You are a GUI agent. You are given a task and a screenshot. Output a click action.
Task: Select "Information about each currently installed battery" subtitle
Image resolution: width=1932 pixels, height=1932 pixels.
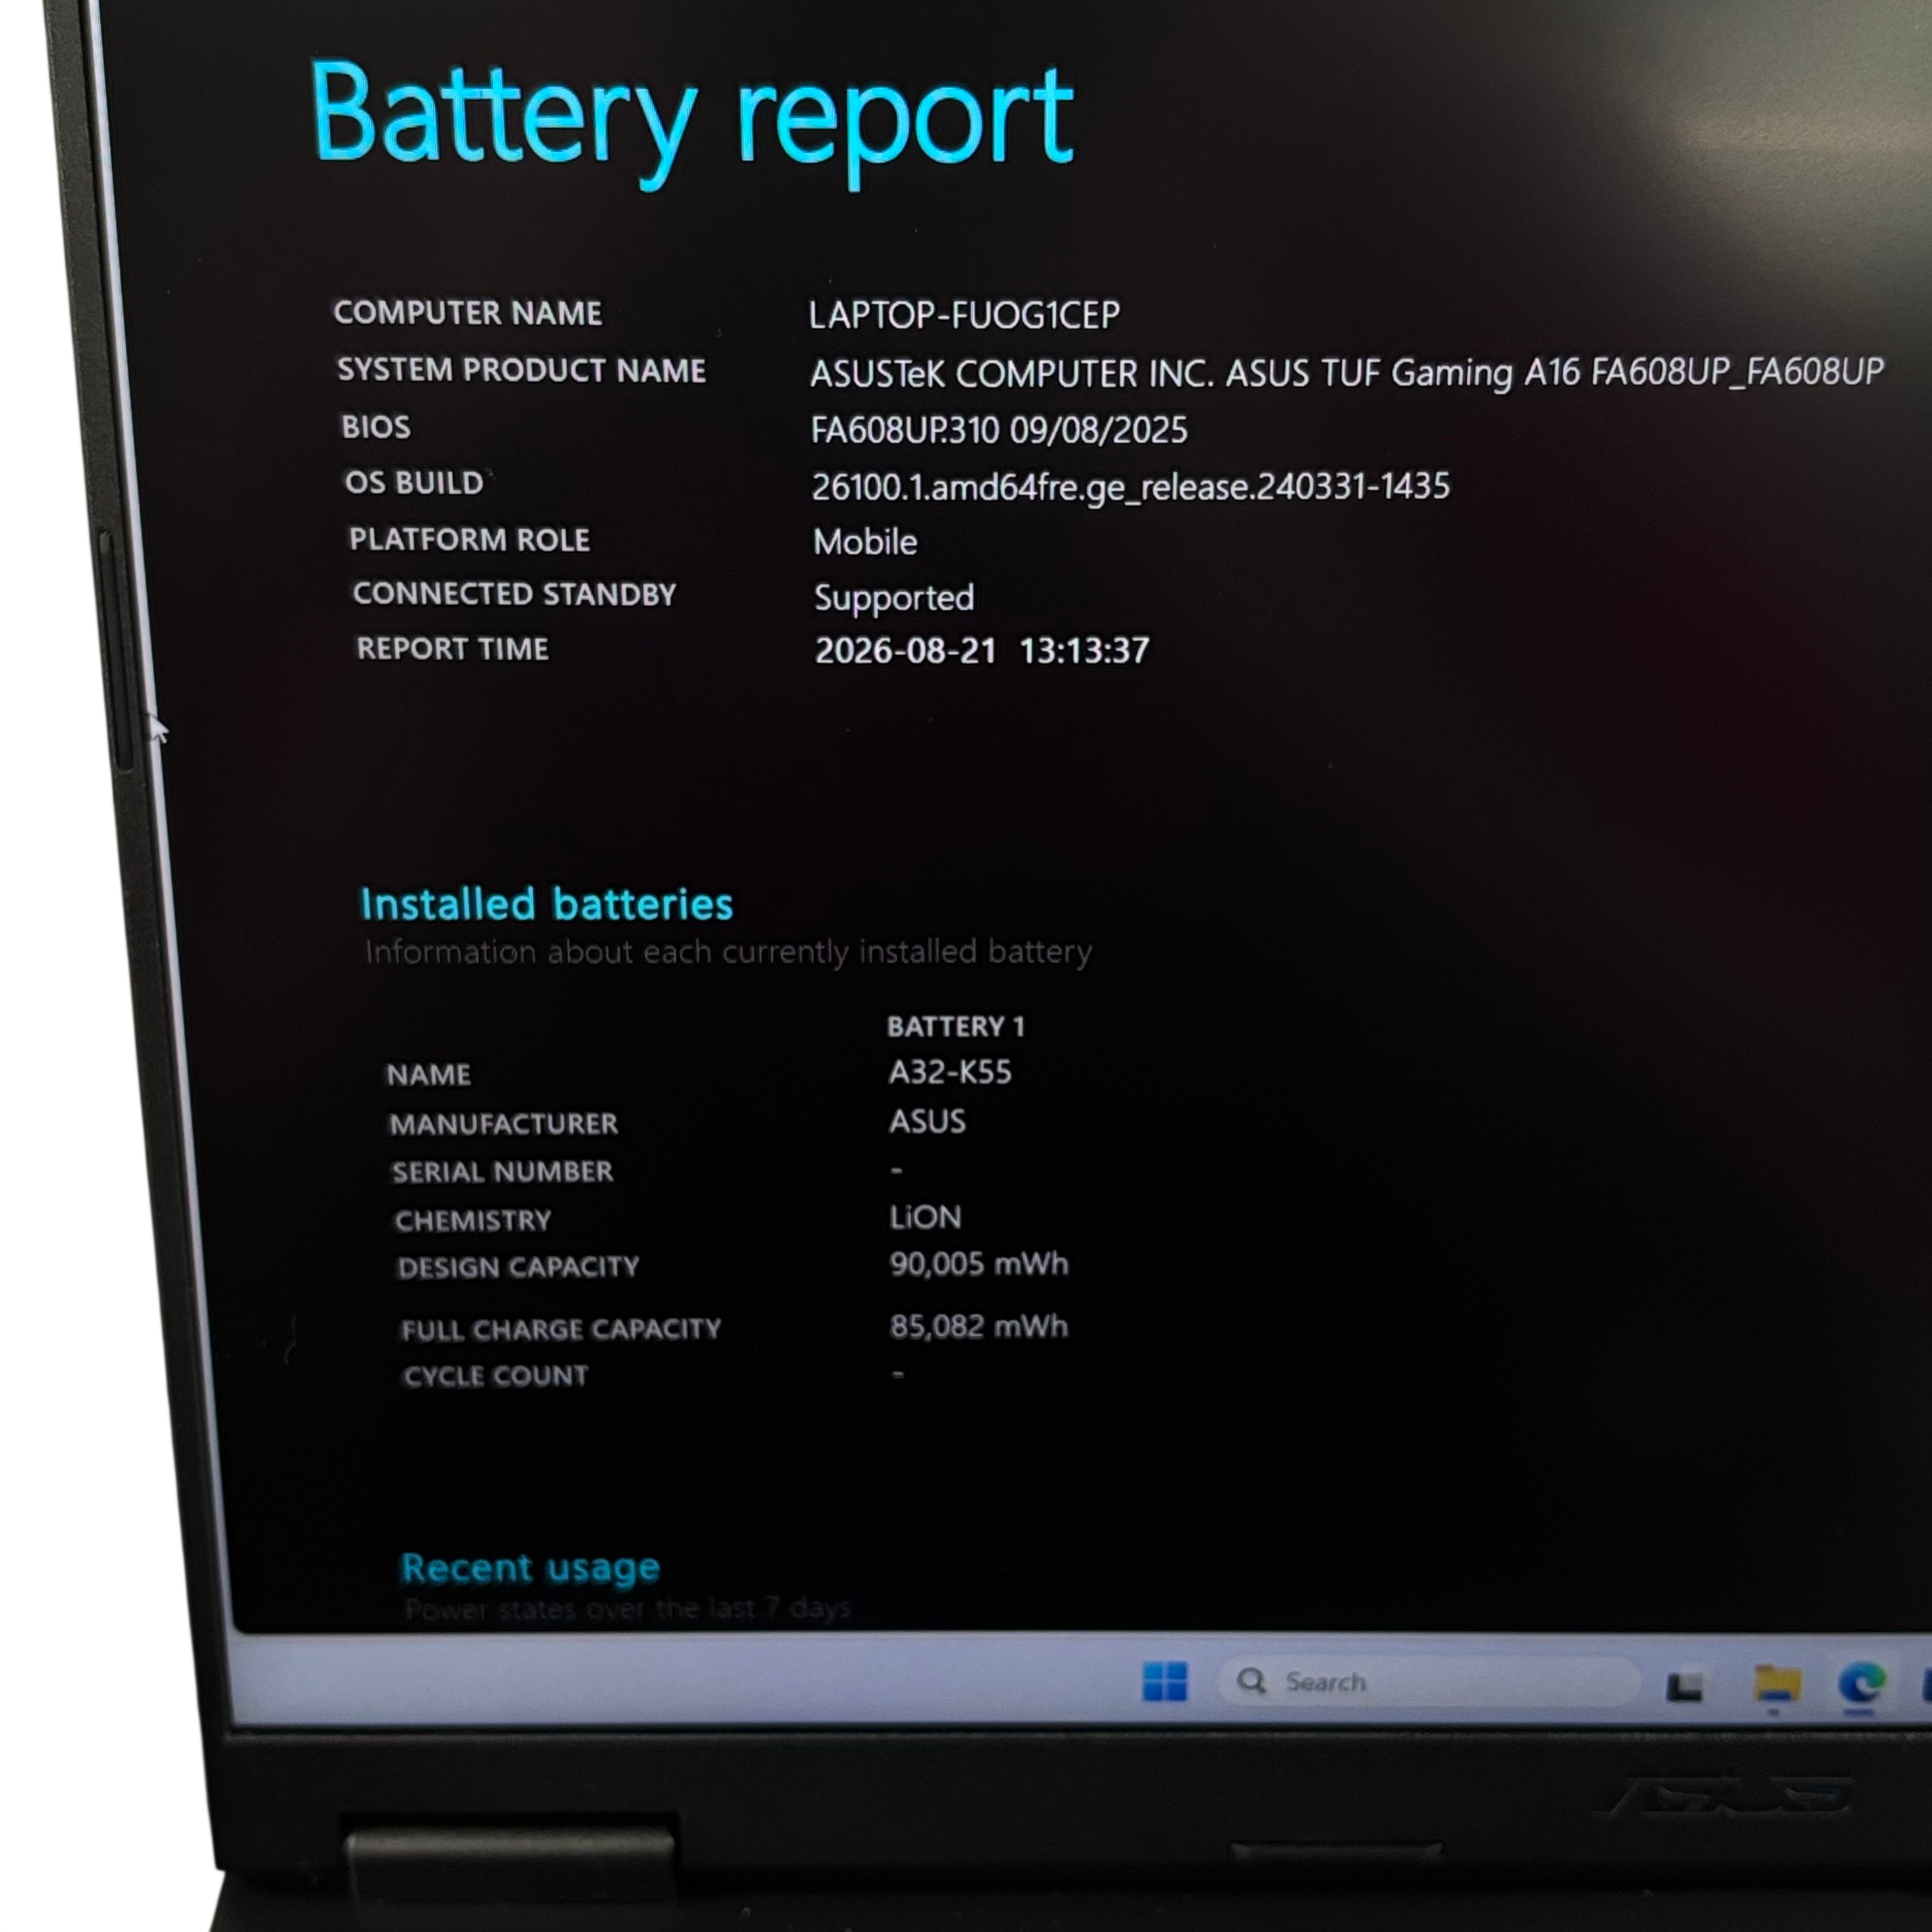coord(728,952)
